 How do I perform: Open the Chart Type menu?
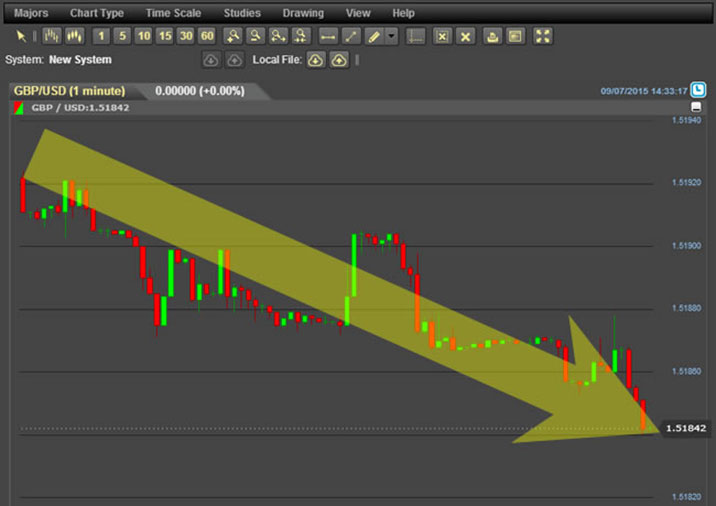click(x=97, y=13)
